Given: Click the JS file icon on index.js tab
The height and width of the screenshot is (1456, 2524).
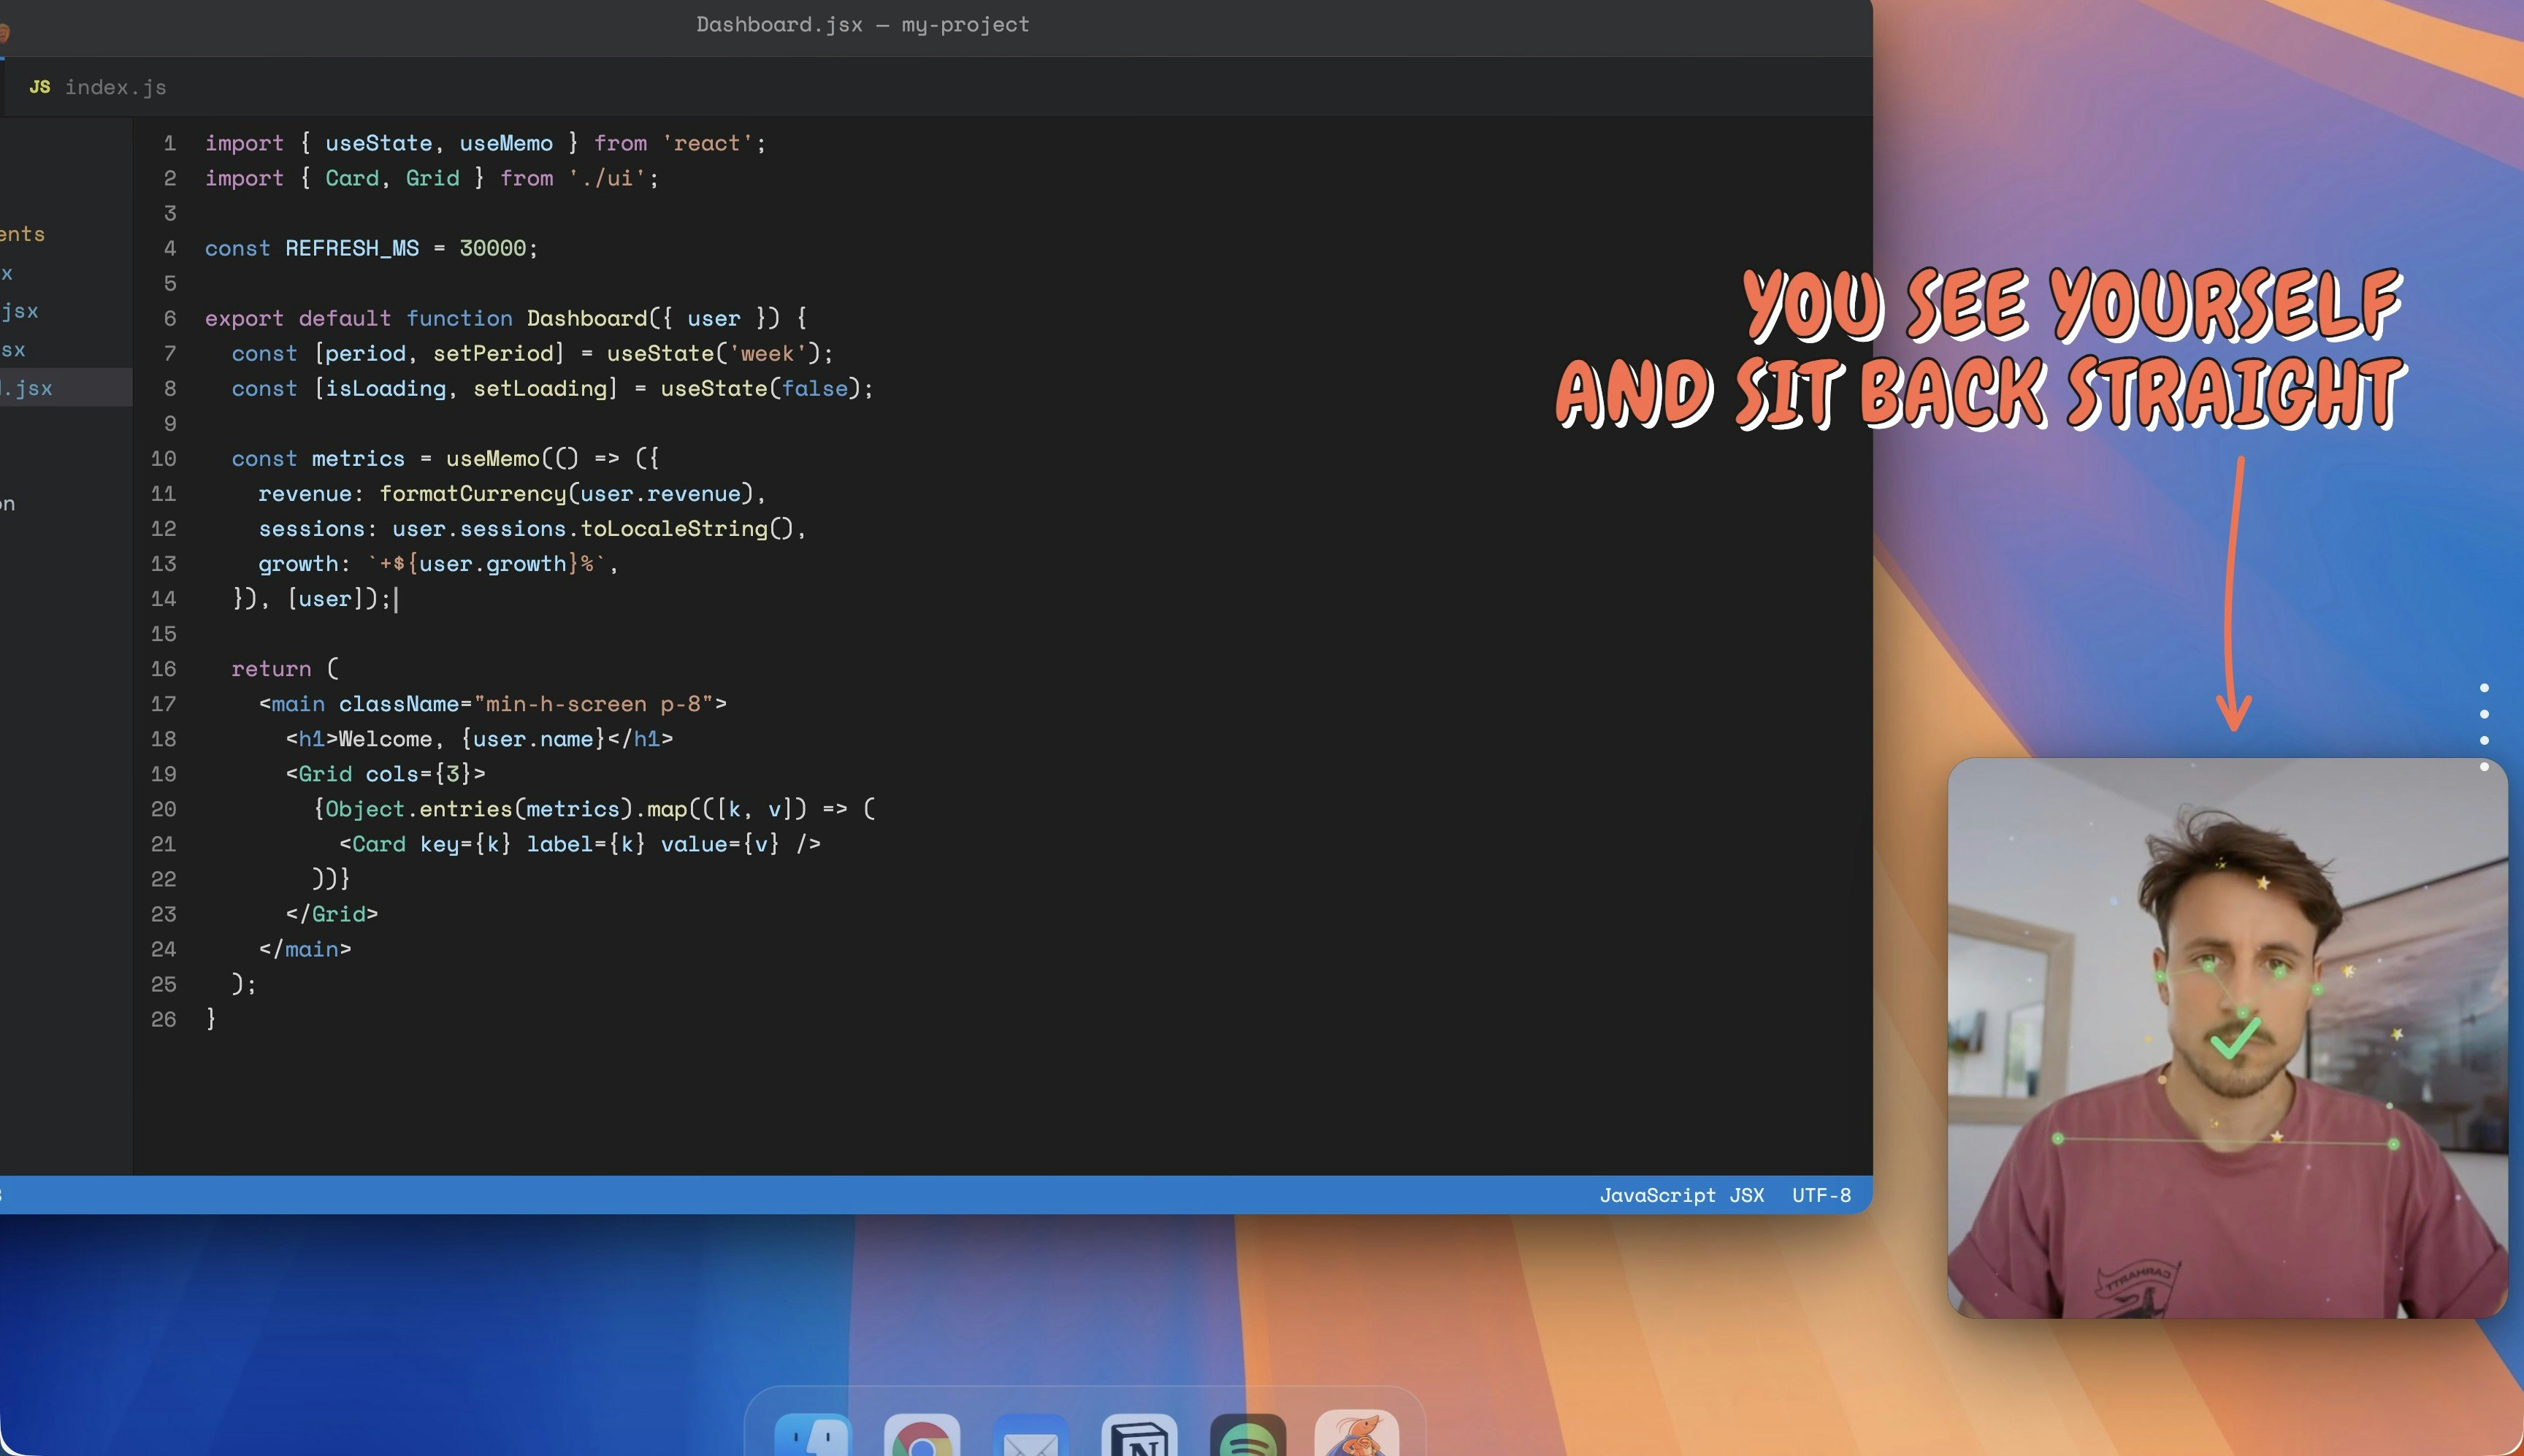Looking at the screenshot, I should 40,87.
